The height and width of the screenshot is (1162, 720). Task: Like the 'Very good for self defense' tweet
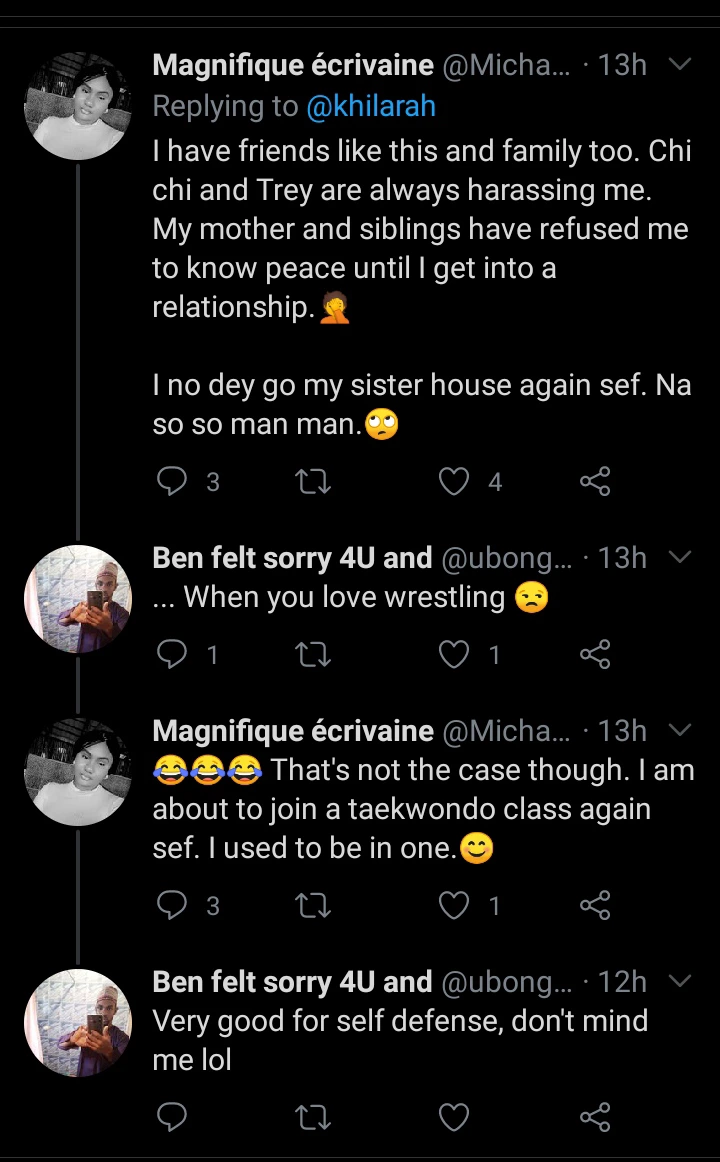click(x=455, y=1116)
